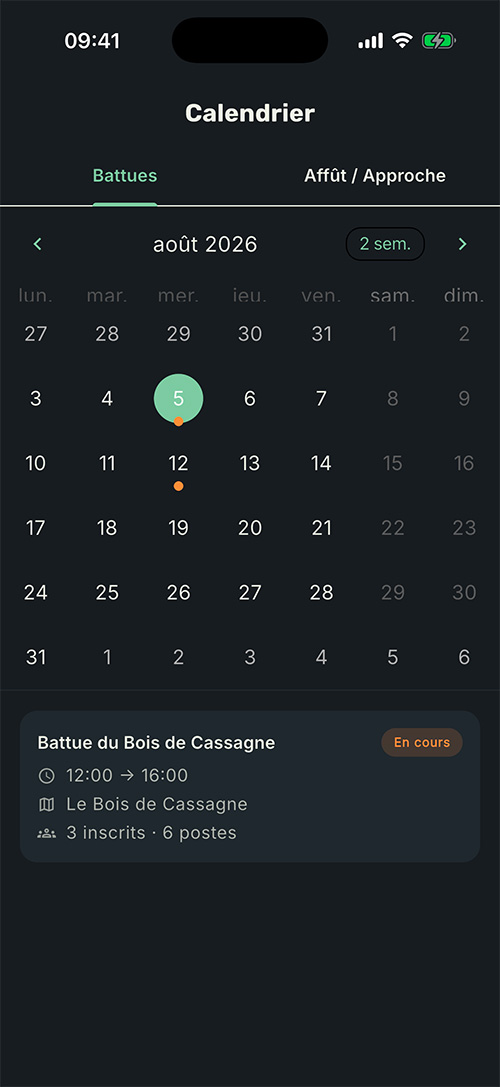500x1087 pixels.
Task: Go to next month with right chevron
Action: 463,244
